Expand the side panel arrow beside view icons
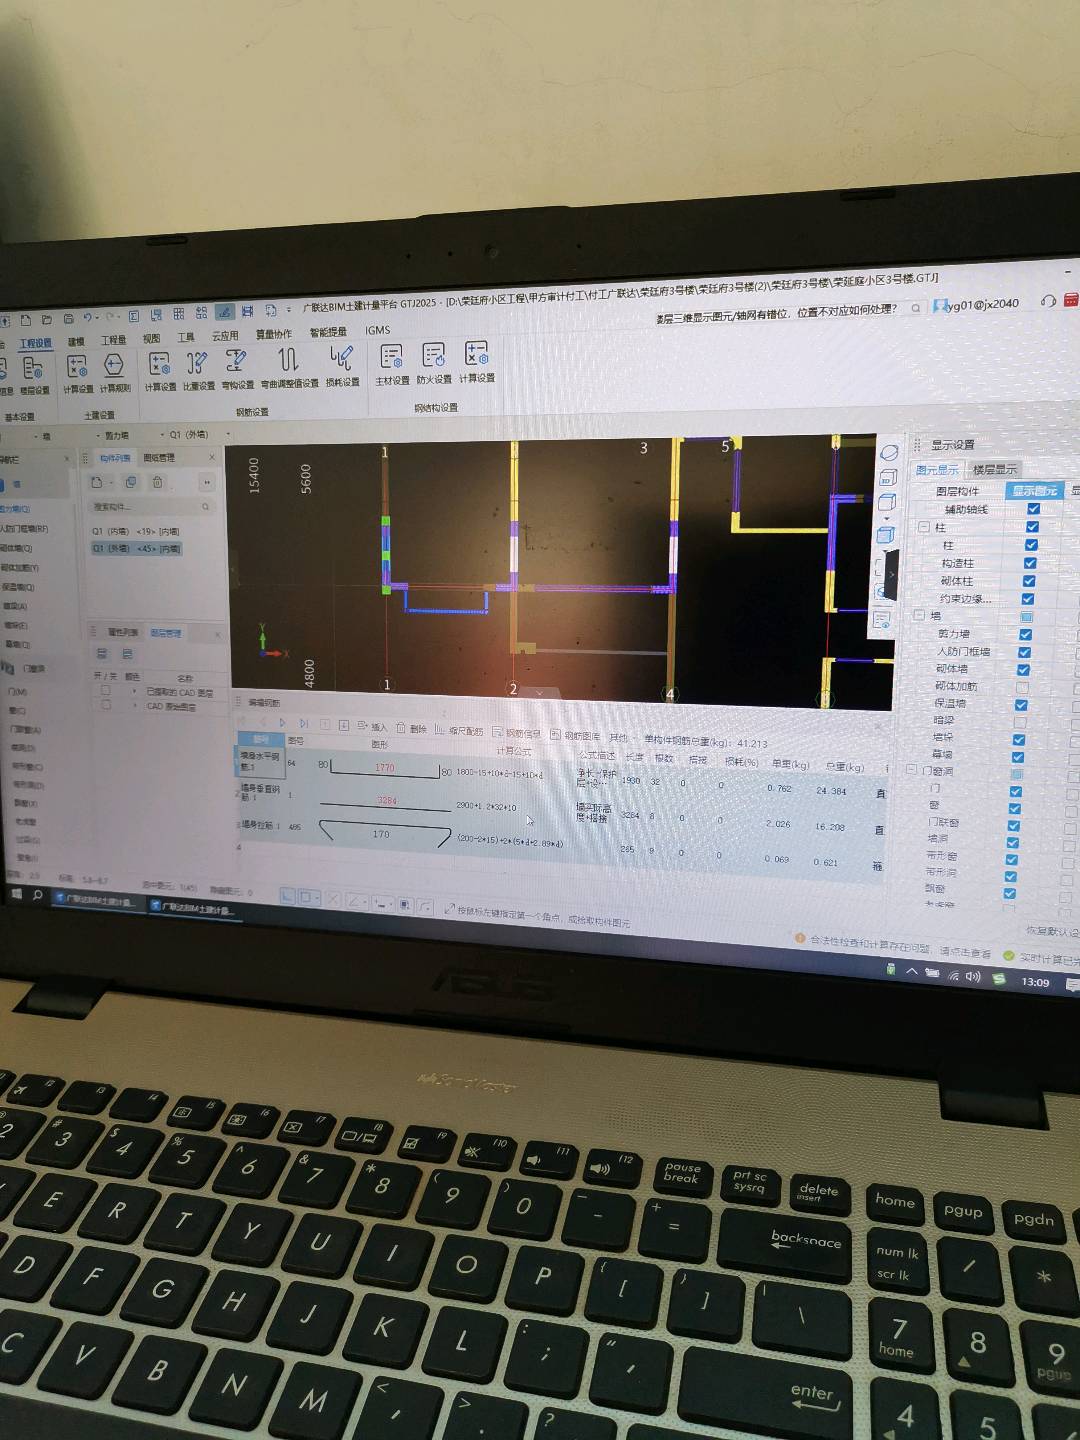This screenshot has width=1080, height=1440. (x=892, y=573)
